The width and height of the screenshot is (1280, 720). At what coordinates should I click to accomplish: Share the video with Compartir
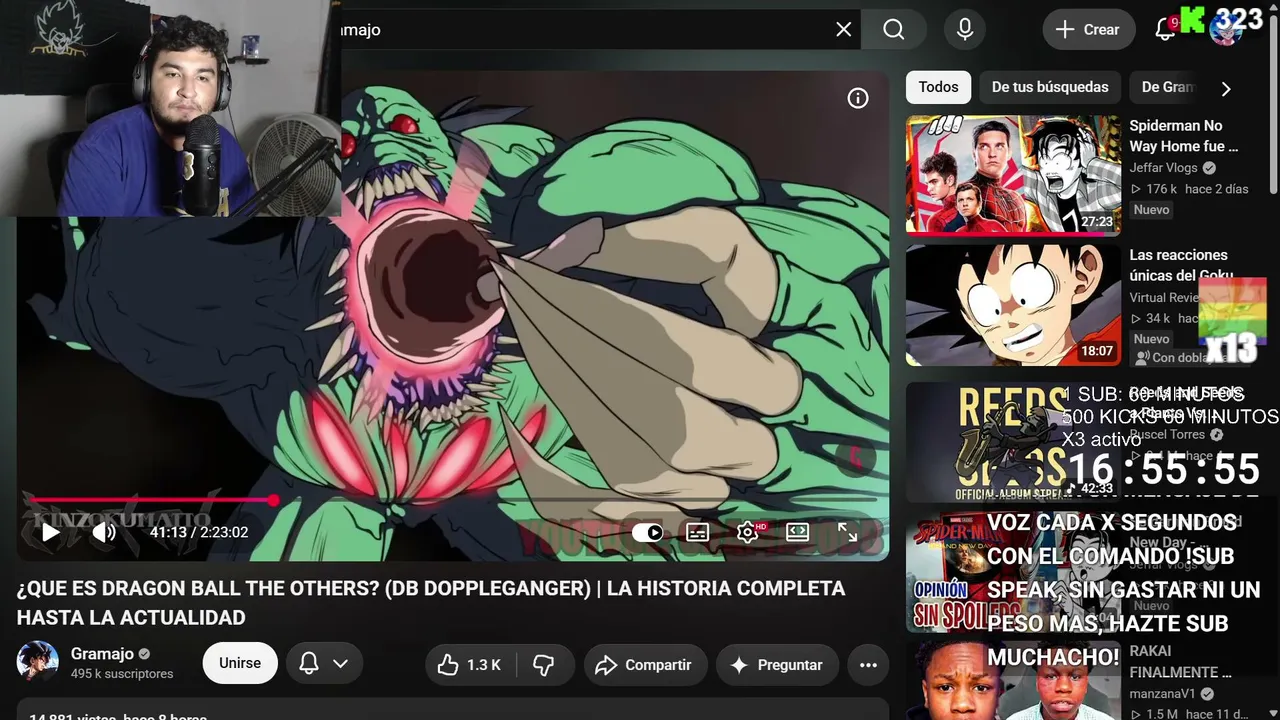pos(644,665)
